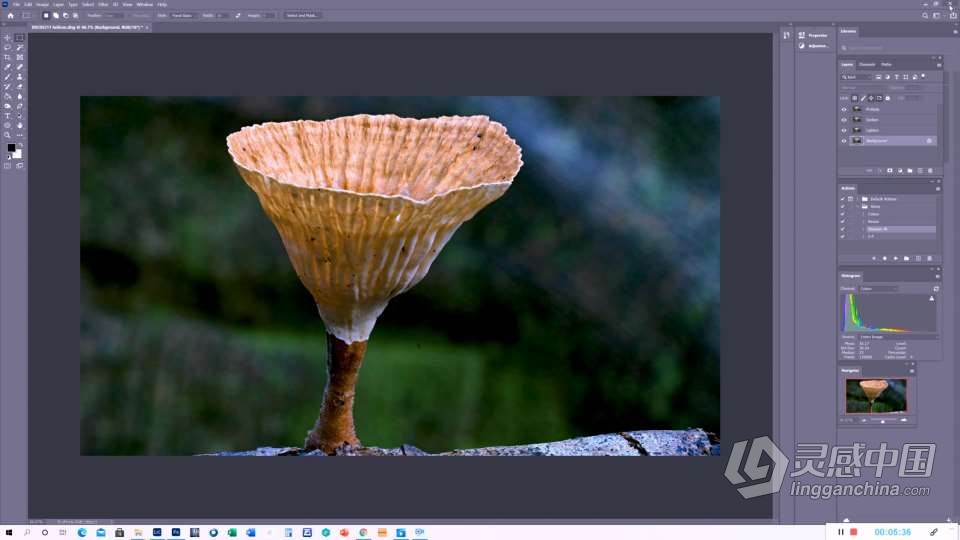Select the Hand tool
The height and width of the screenshot is (540, 960).
pos(20,126)
